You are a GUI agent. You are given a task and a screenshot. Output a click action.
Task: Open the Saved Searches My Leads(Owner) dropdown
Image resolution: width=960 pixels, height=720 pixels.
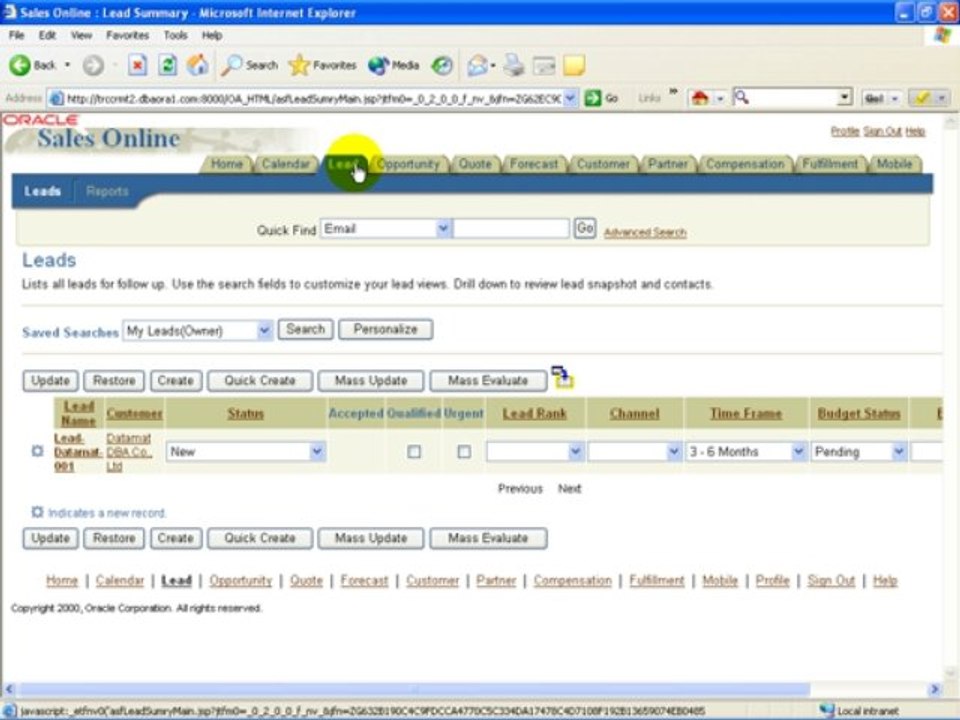[x=264, y=331]
